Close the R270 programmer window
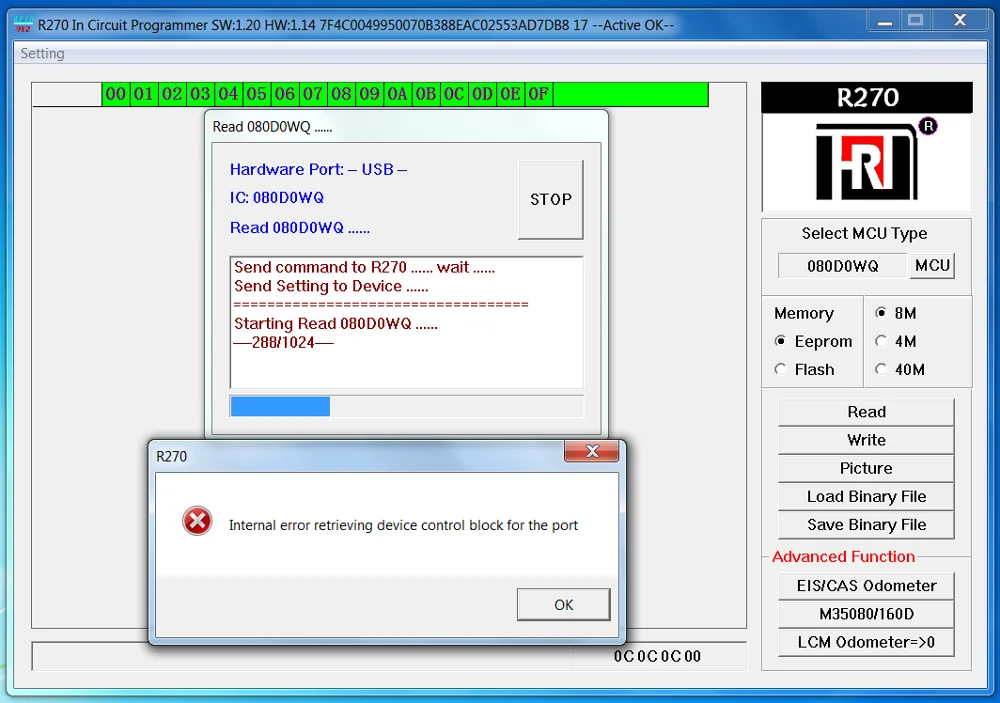 pos(960,21)
